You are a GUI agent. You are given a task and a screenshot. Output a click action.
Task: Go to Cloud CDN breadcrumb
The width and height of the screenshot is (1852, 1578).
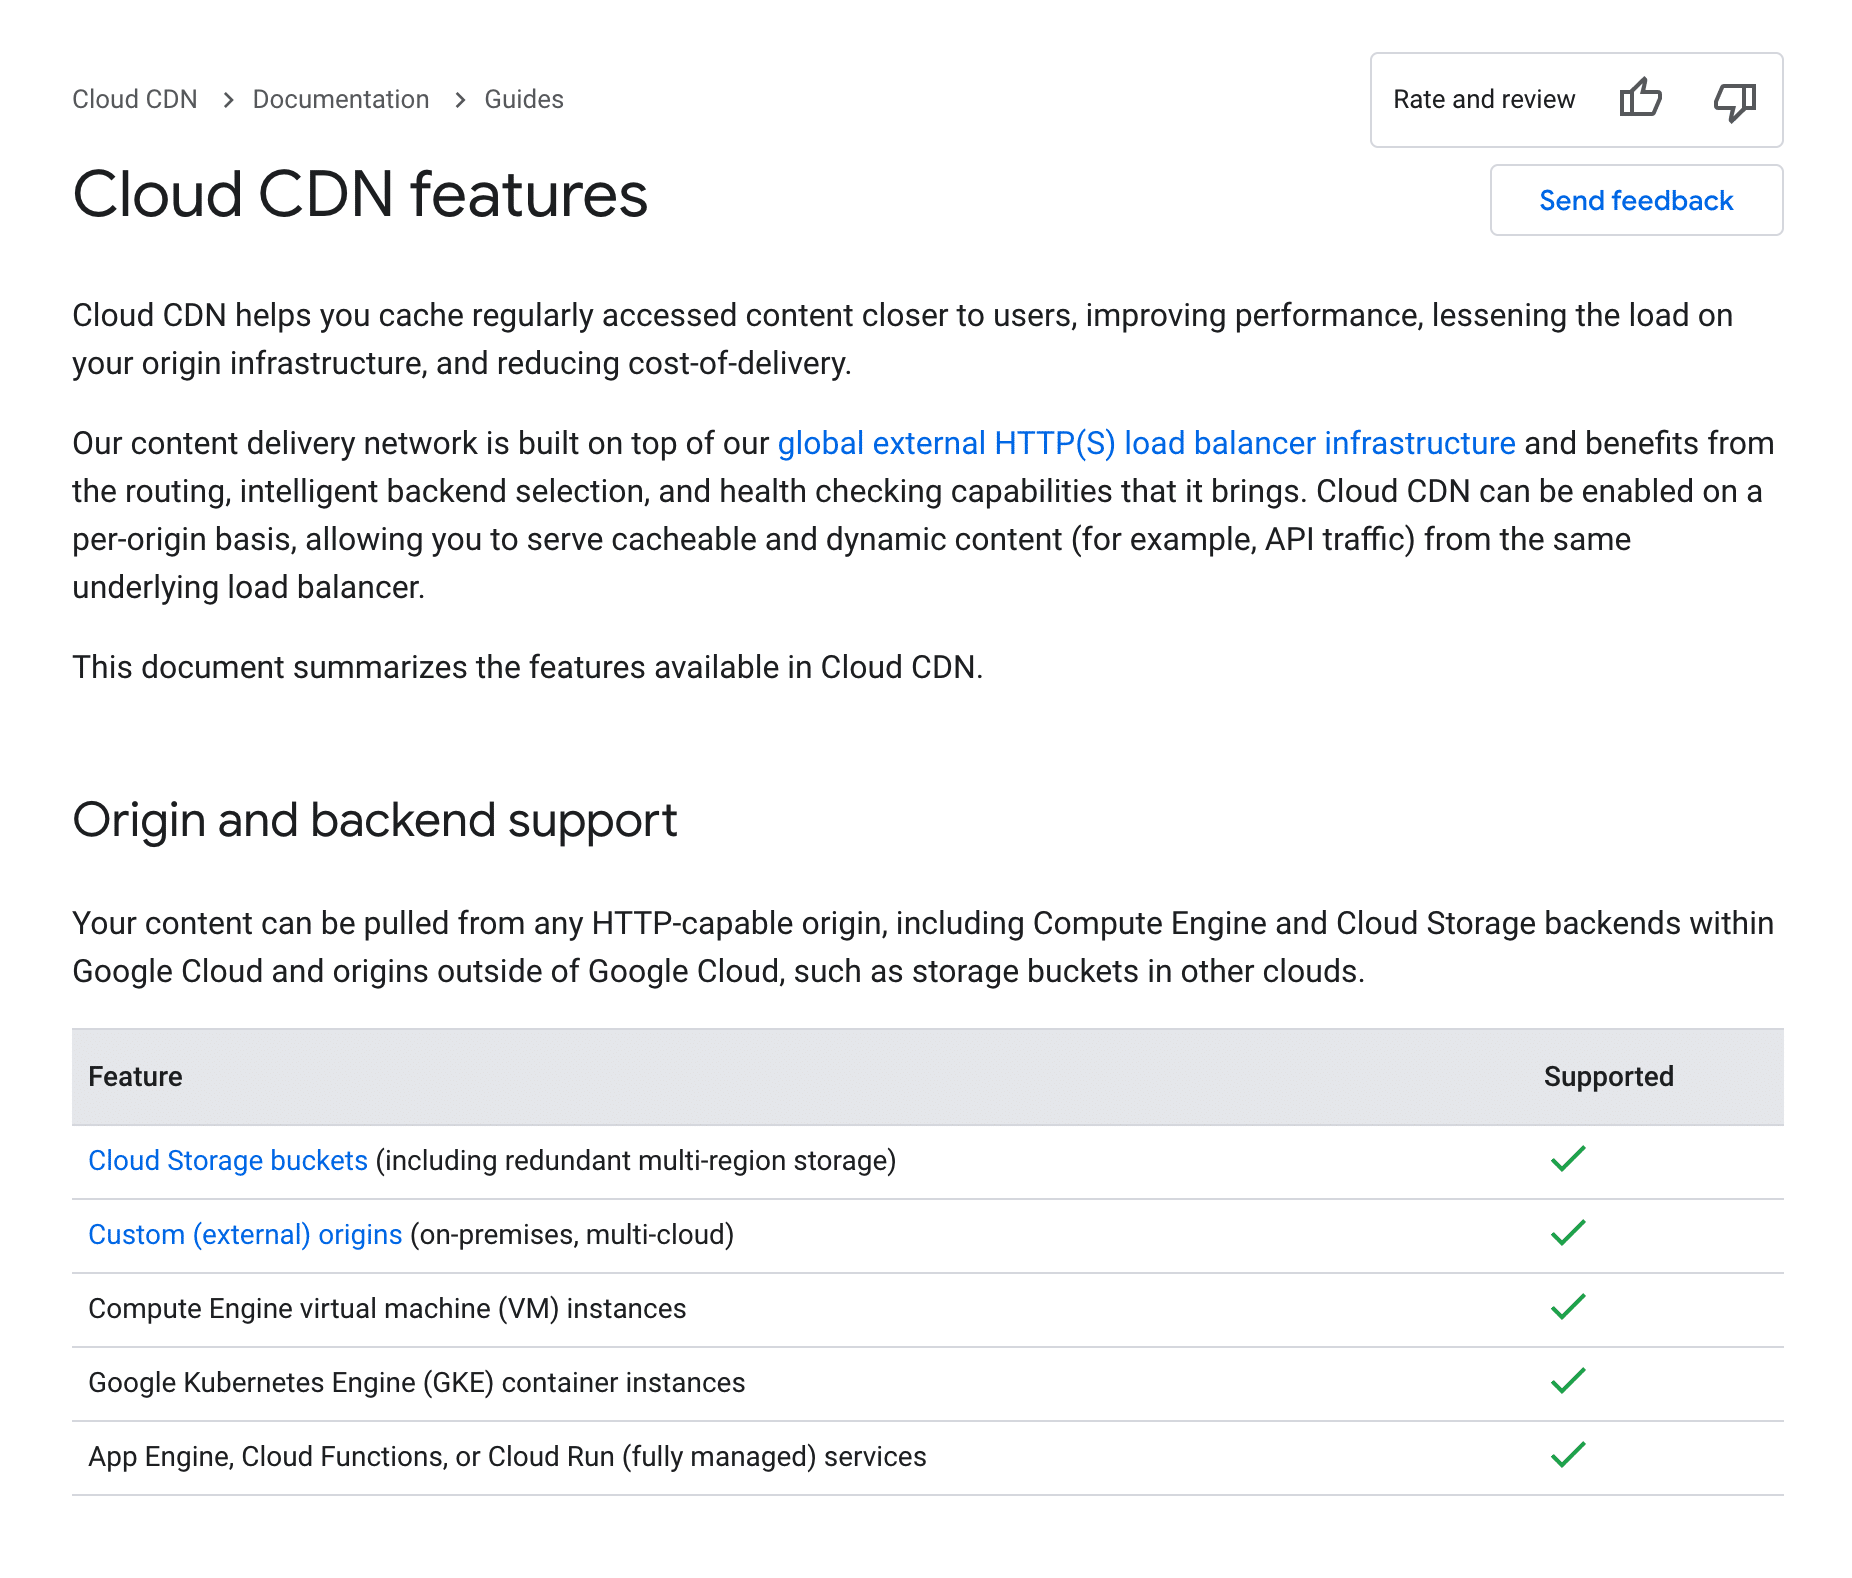coord(135,99)
